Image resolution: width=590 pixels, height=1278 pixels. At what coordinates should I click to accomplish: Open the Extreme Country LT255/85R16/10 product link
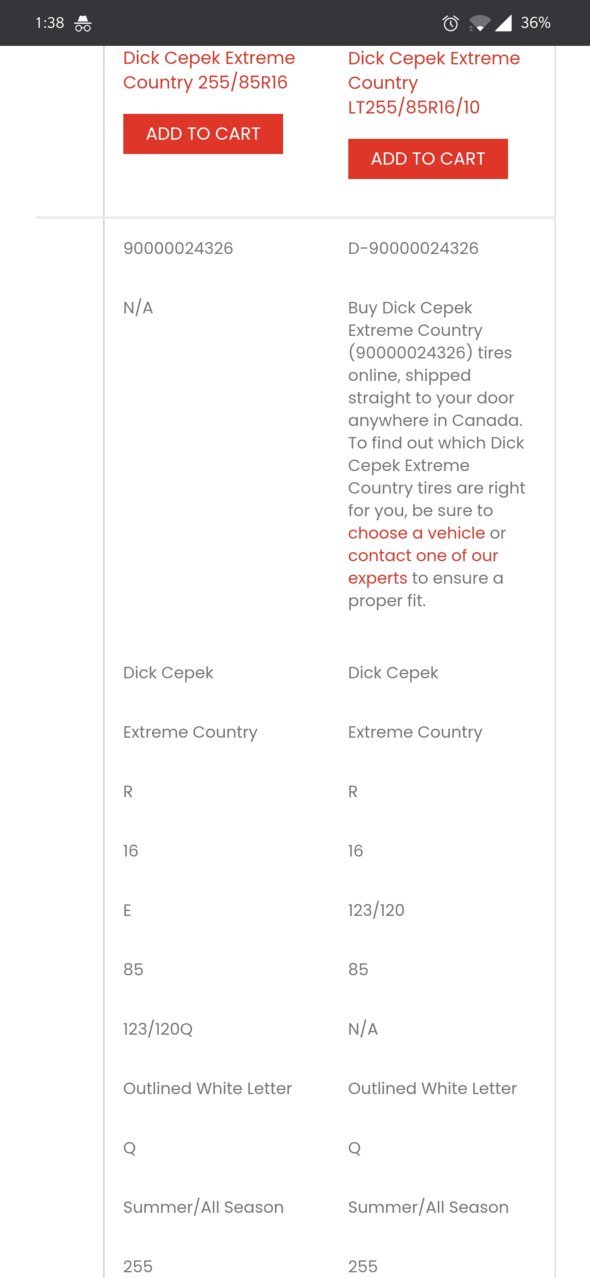click(x=434, y=82)
